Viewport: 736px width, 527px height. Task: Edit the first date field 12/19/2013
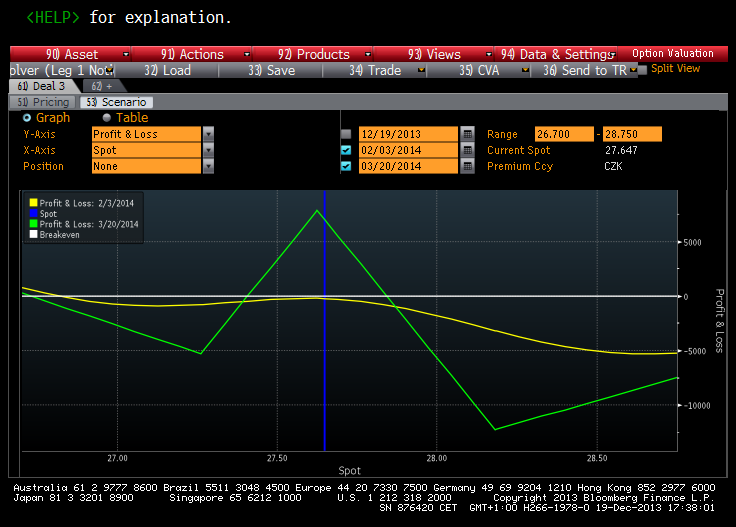408,134
